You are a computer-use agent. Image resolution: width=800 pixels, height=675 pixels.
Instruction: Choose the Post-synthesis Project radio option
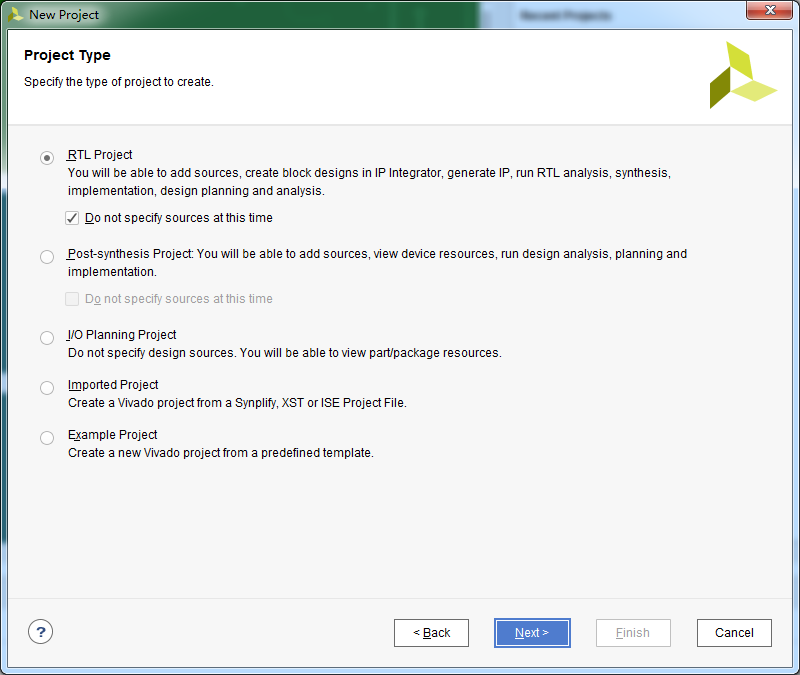(x=47, y=257)
